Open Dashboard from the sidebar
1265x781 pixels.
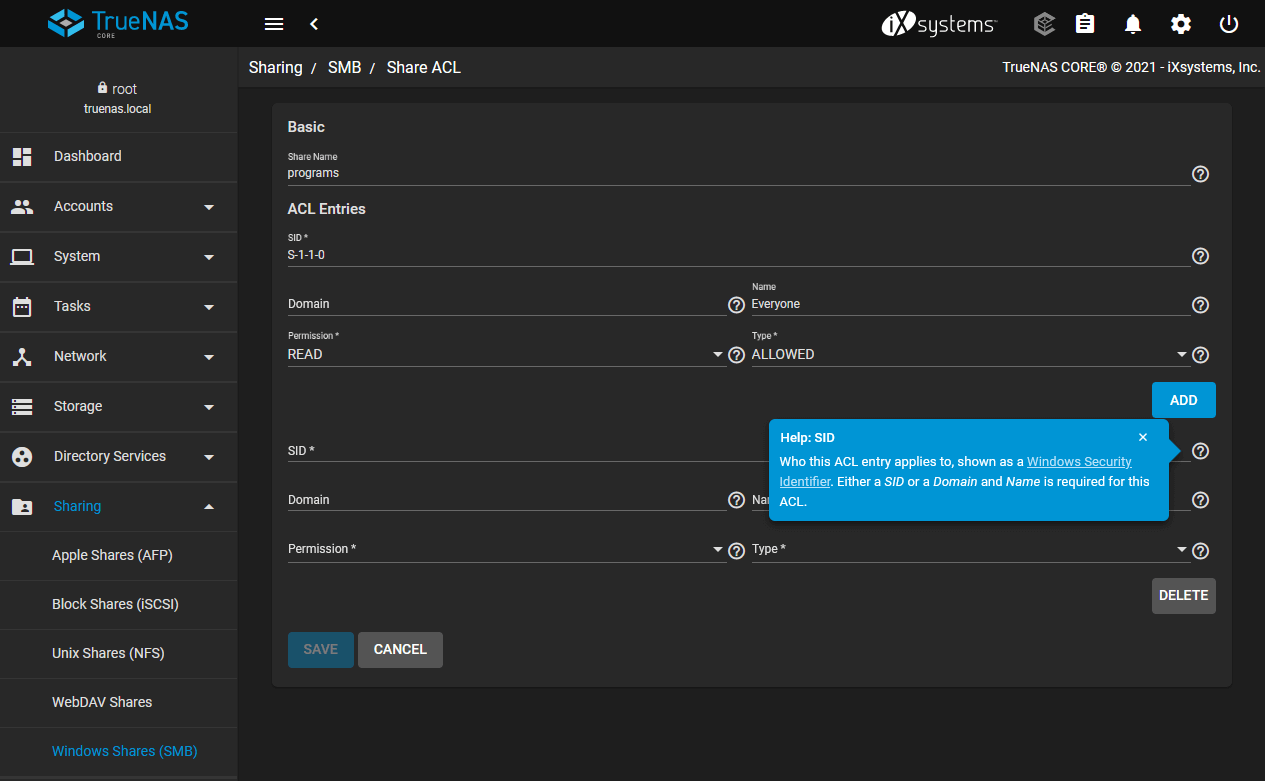pos(88,156)
